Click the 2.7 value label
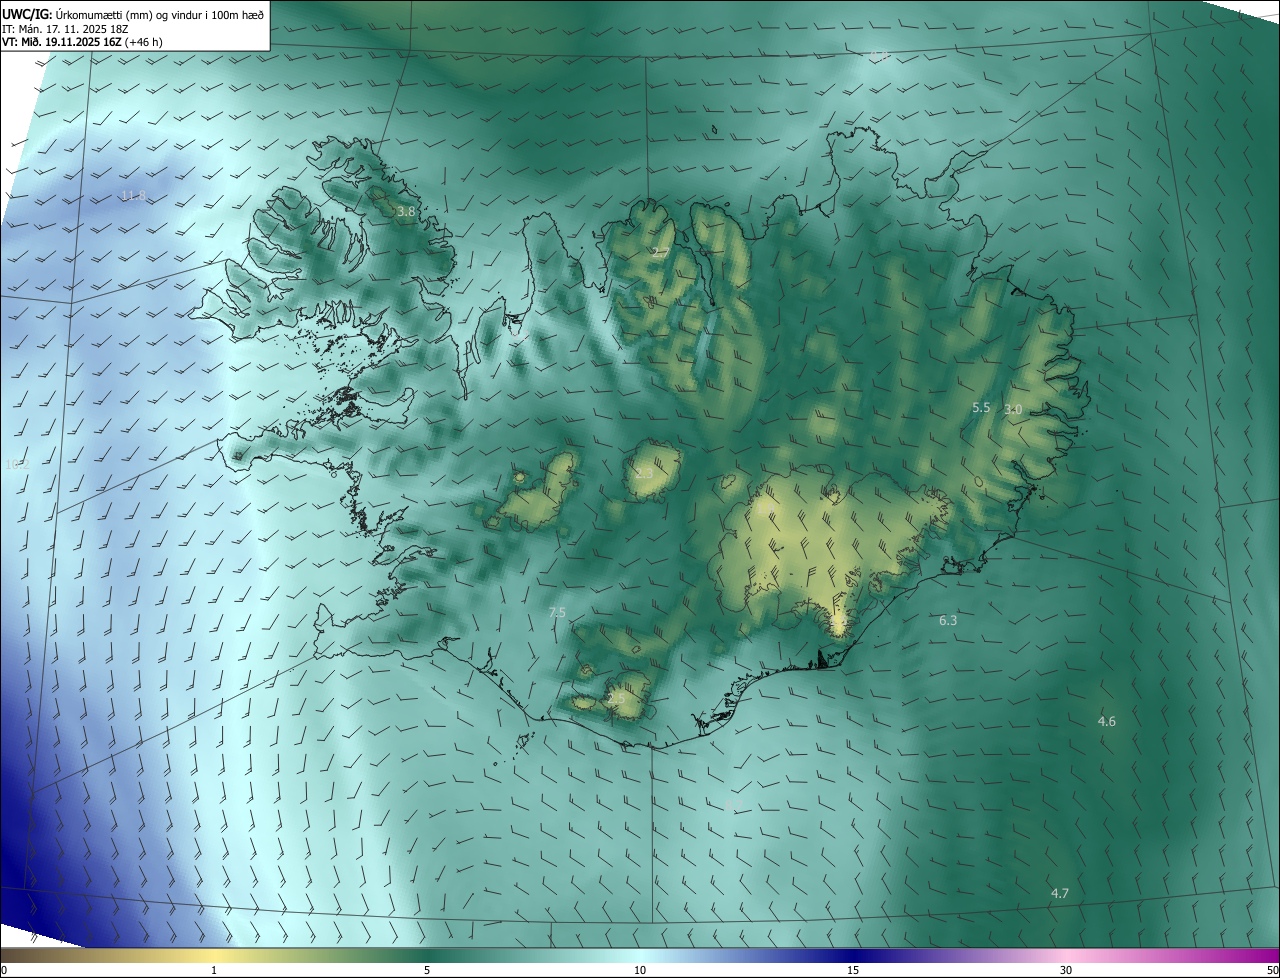Image resolution: width=1280 pixels, height=978 pixels. [659, 252]
